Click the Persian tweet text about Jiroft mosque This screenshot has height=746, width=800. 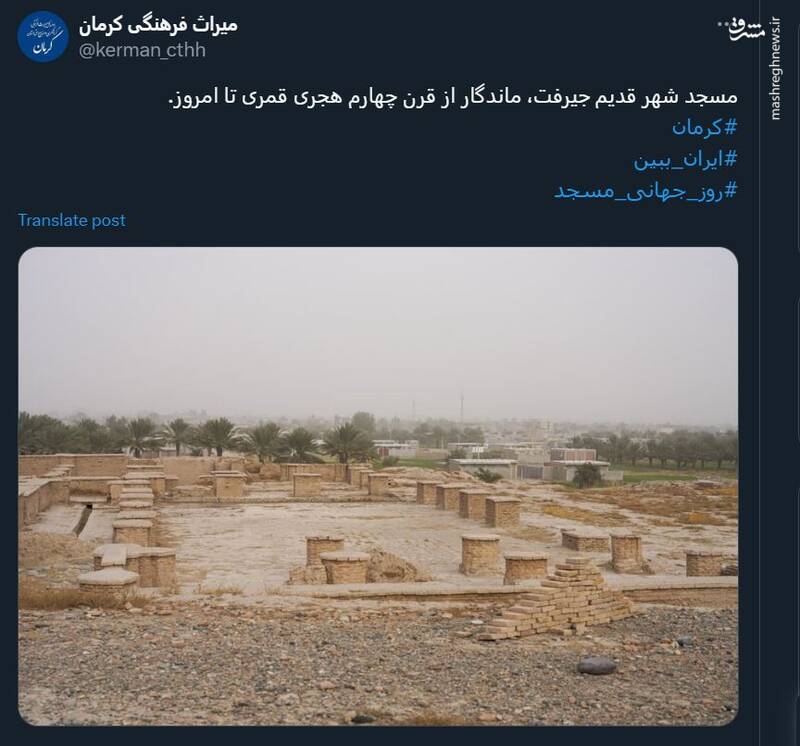click(x=453, y=97)
